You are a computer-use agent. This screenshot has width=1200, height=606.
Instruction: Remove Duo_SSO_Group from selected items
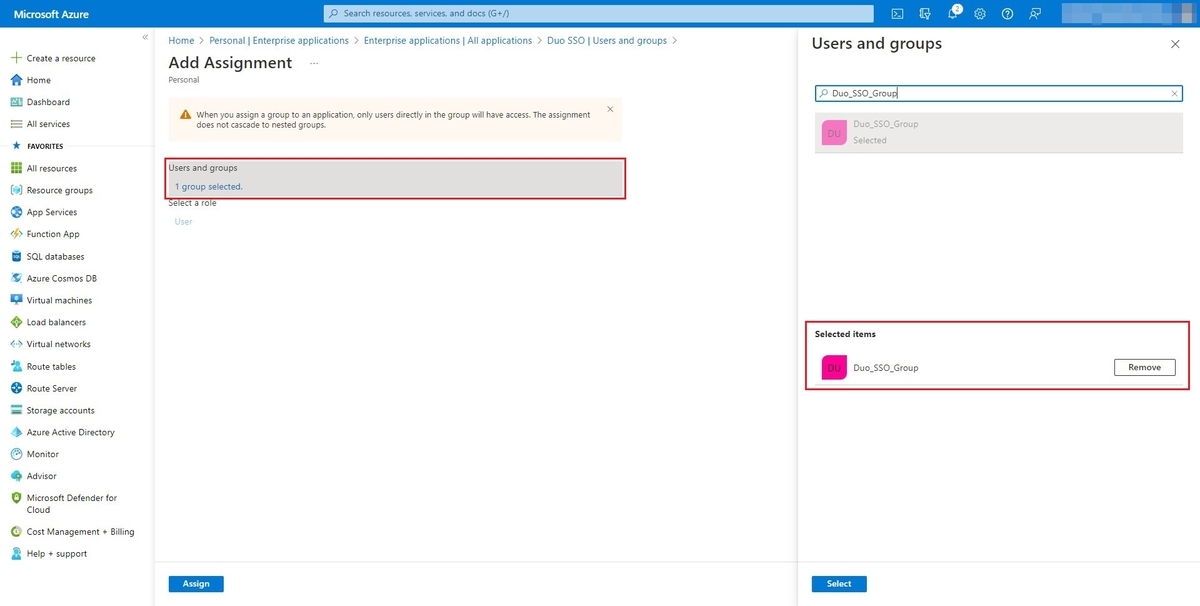pos(1145,368)
